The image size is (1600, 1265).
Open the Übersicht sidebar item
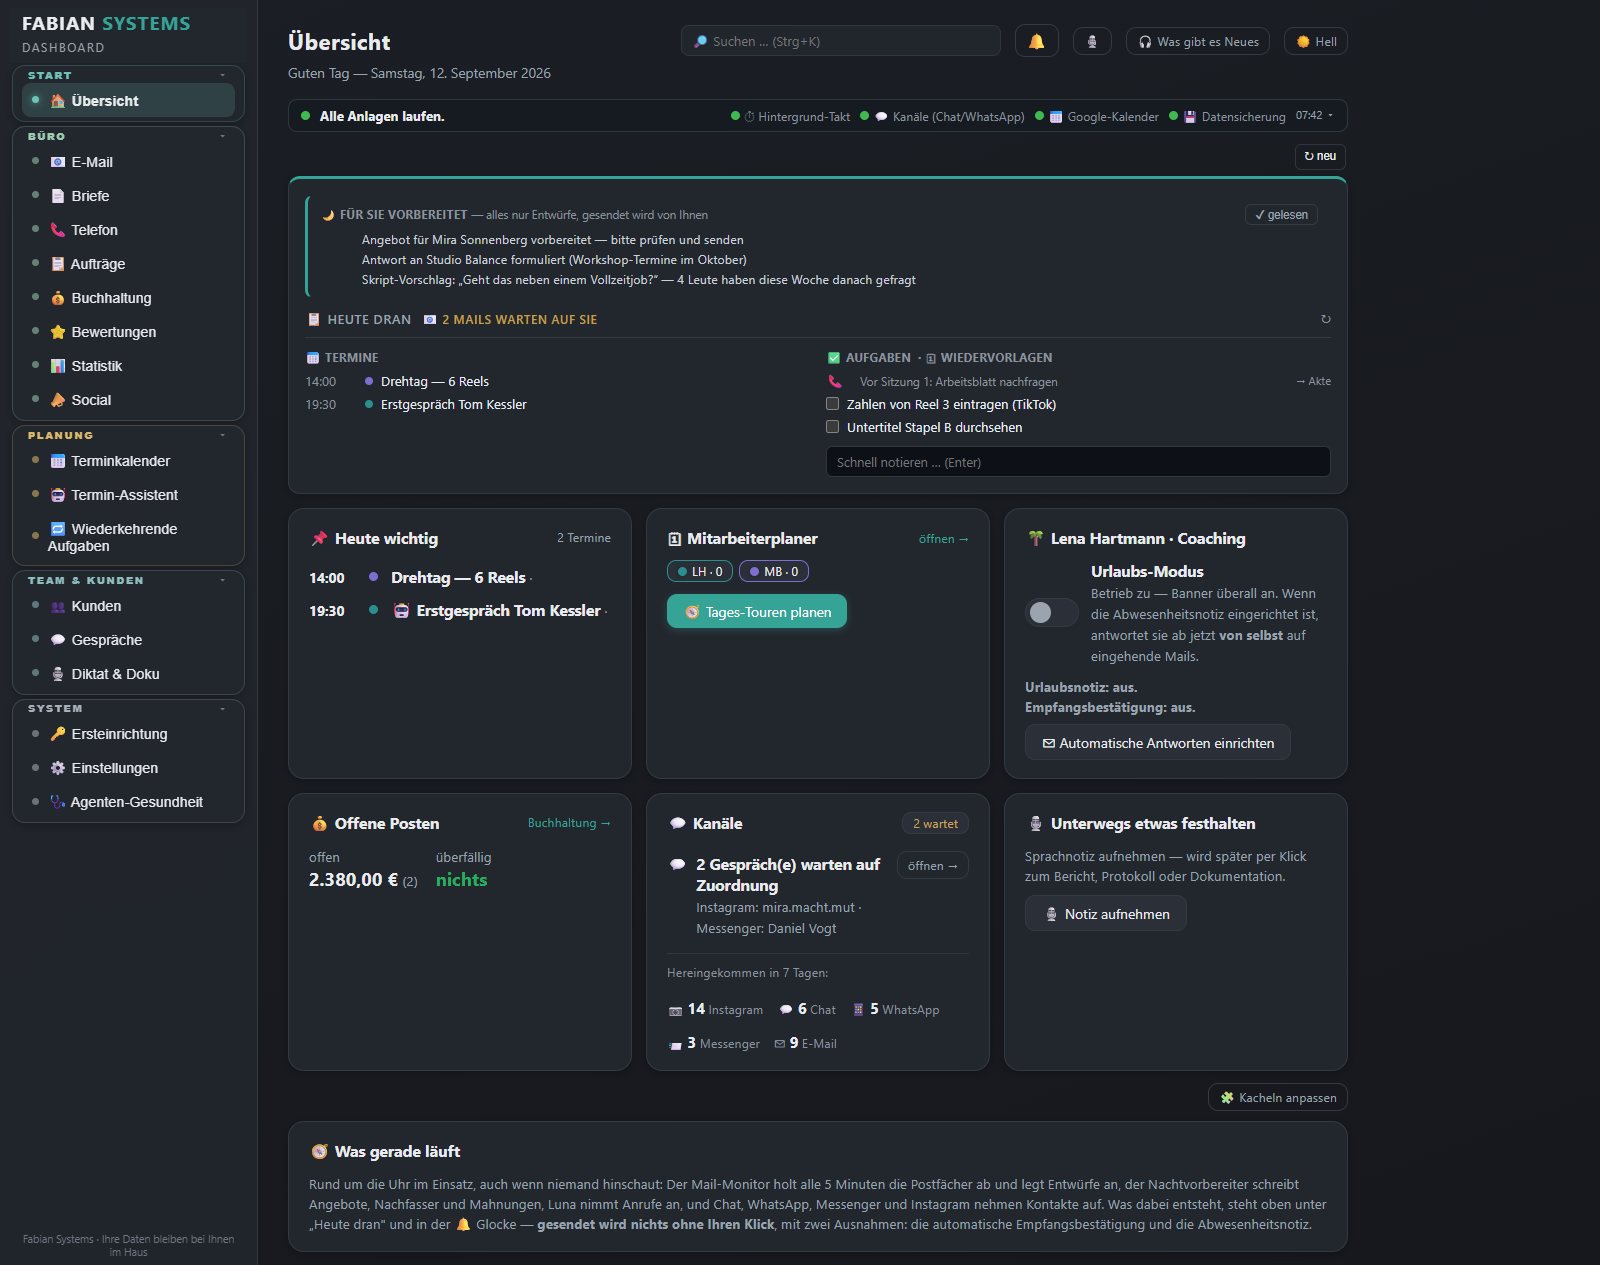pos(128,101)
